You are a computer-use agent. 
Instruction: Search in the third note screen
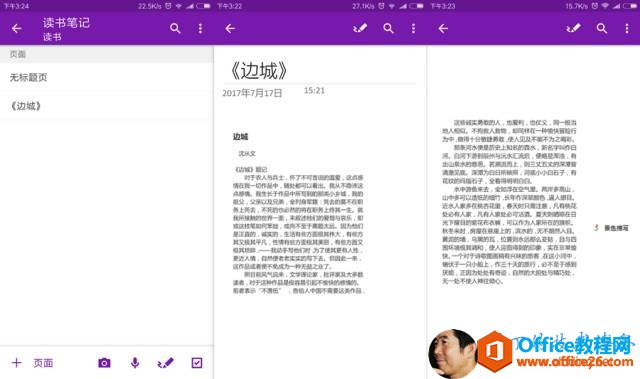click(x=602, y=29)
